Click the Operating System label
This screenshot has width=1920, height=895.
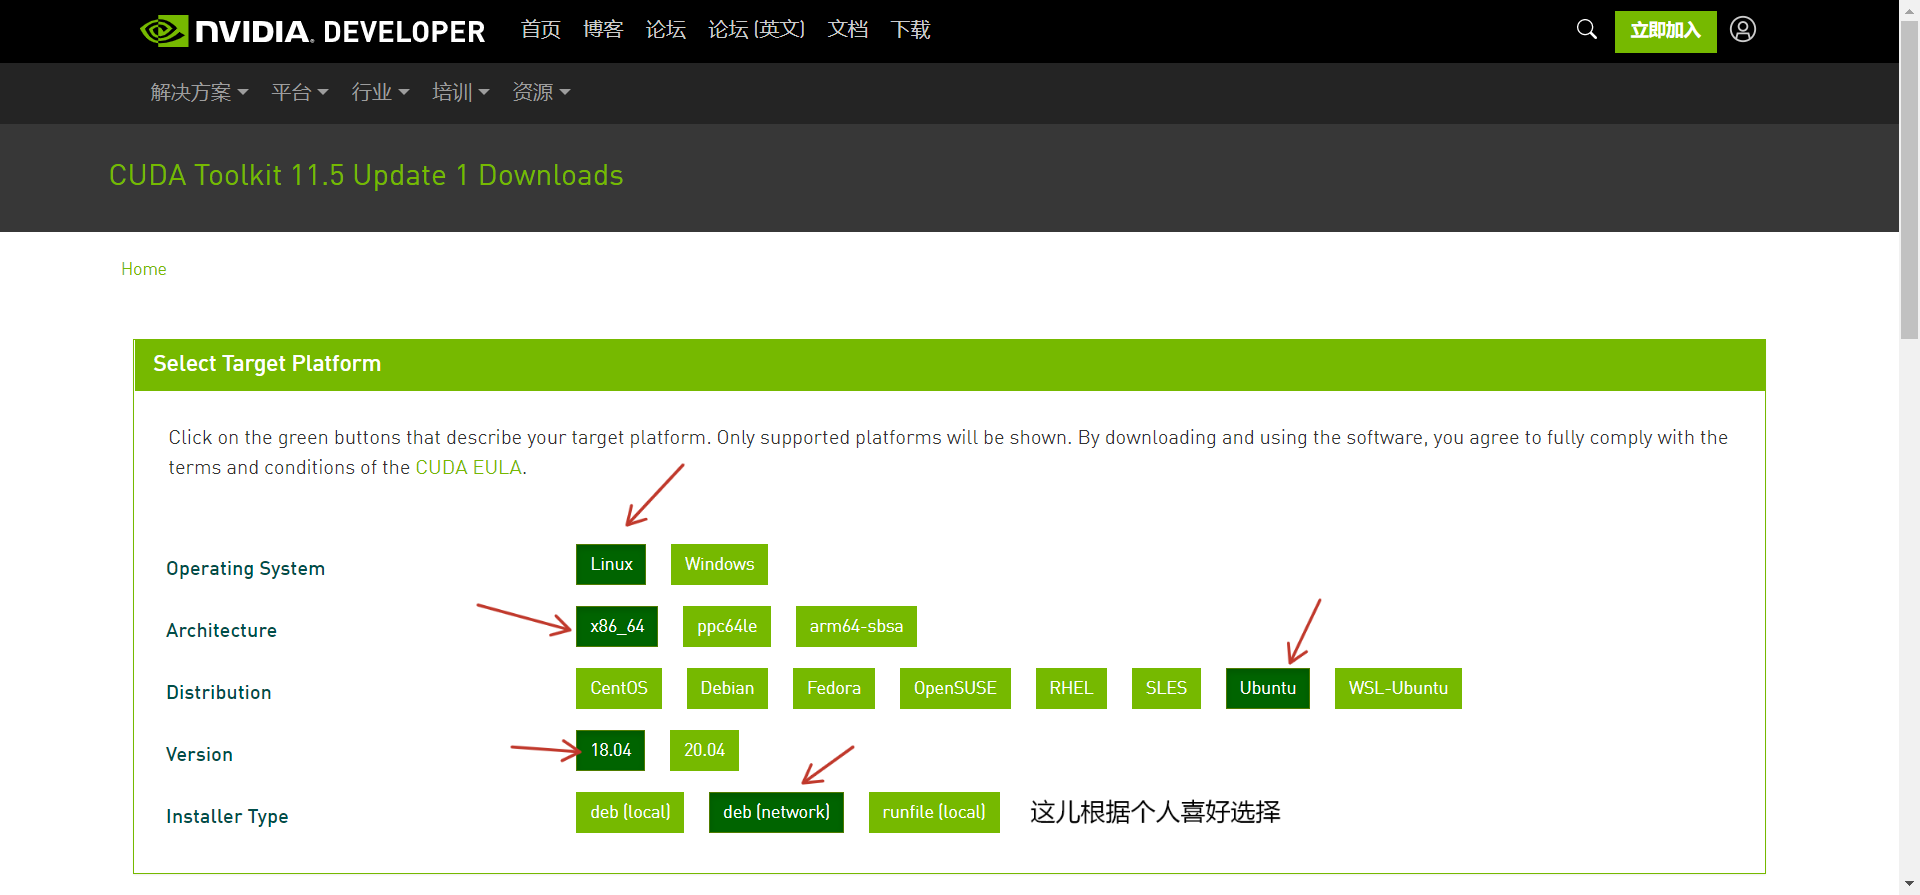(245, 568)
